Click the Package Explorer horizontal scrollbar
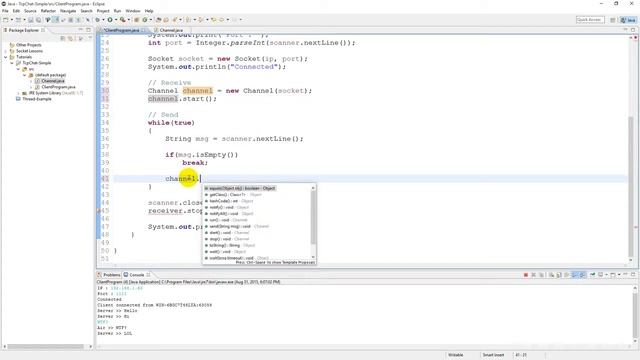 [46, 347]
